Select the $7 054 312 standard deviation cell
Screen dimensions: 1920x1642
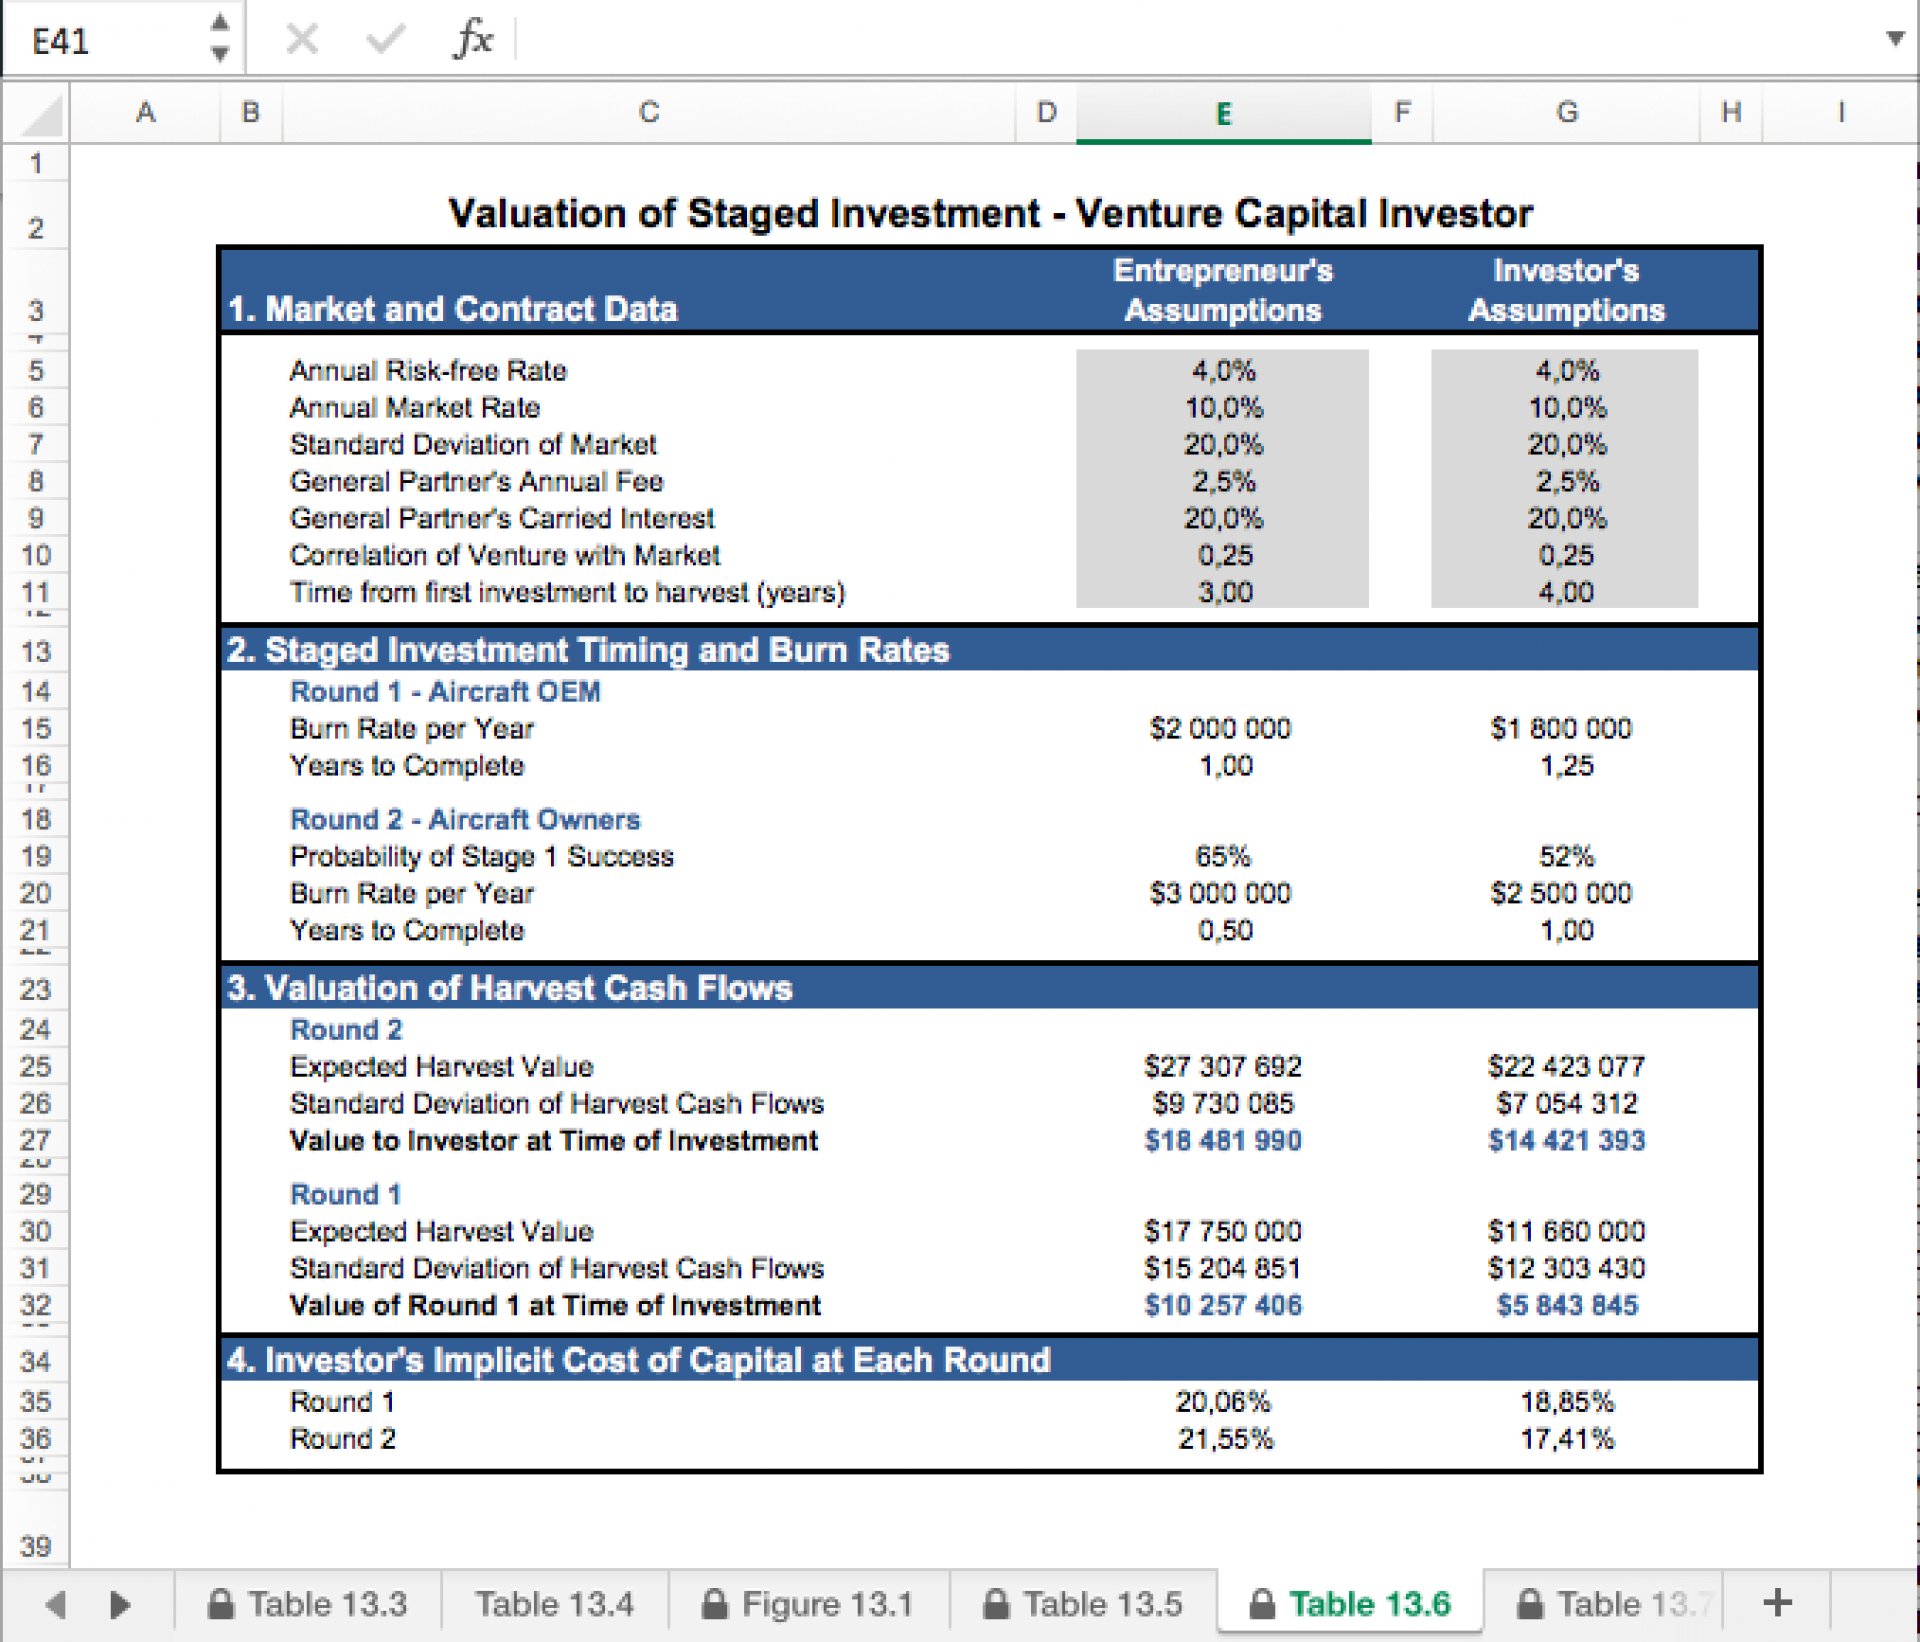click(x=1566, y=1103)
